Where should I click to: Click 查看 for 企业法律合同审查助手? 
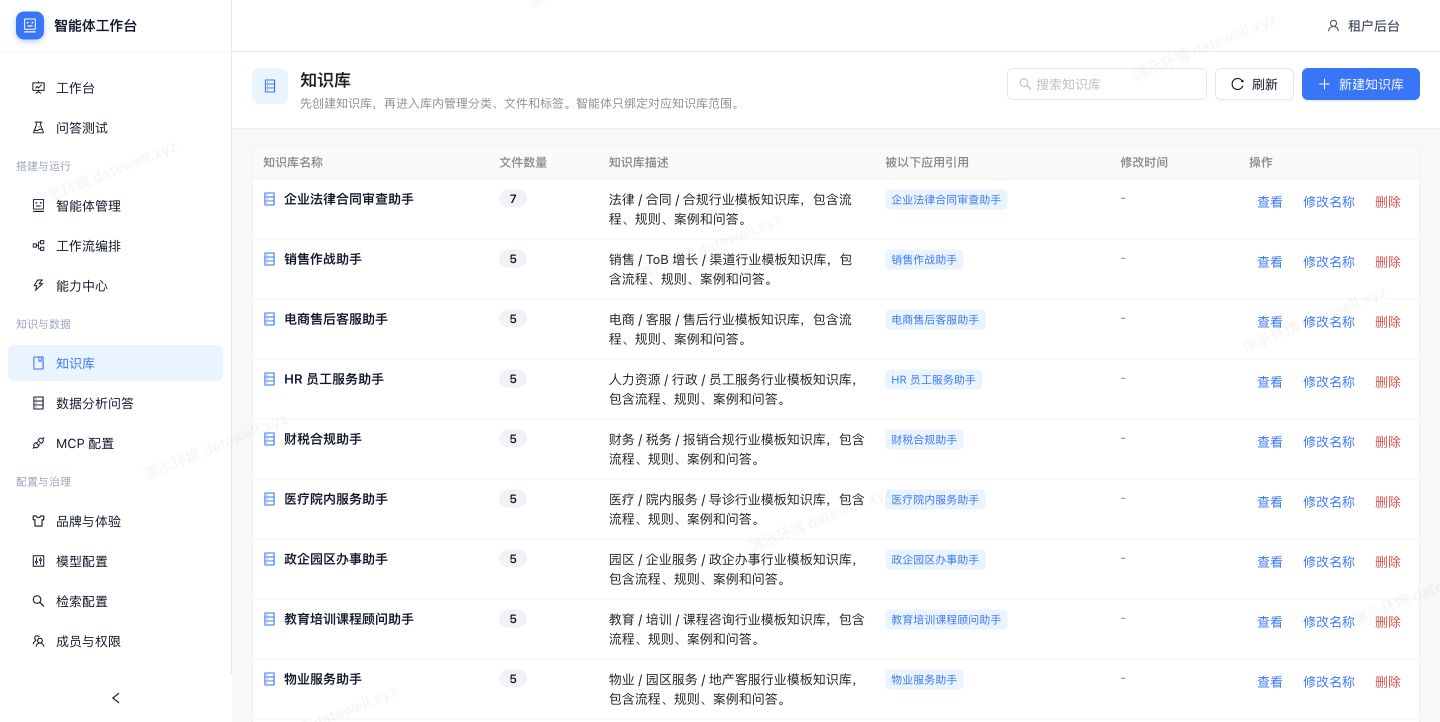(x=1270, y=202)
